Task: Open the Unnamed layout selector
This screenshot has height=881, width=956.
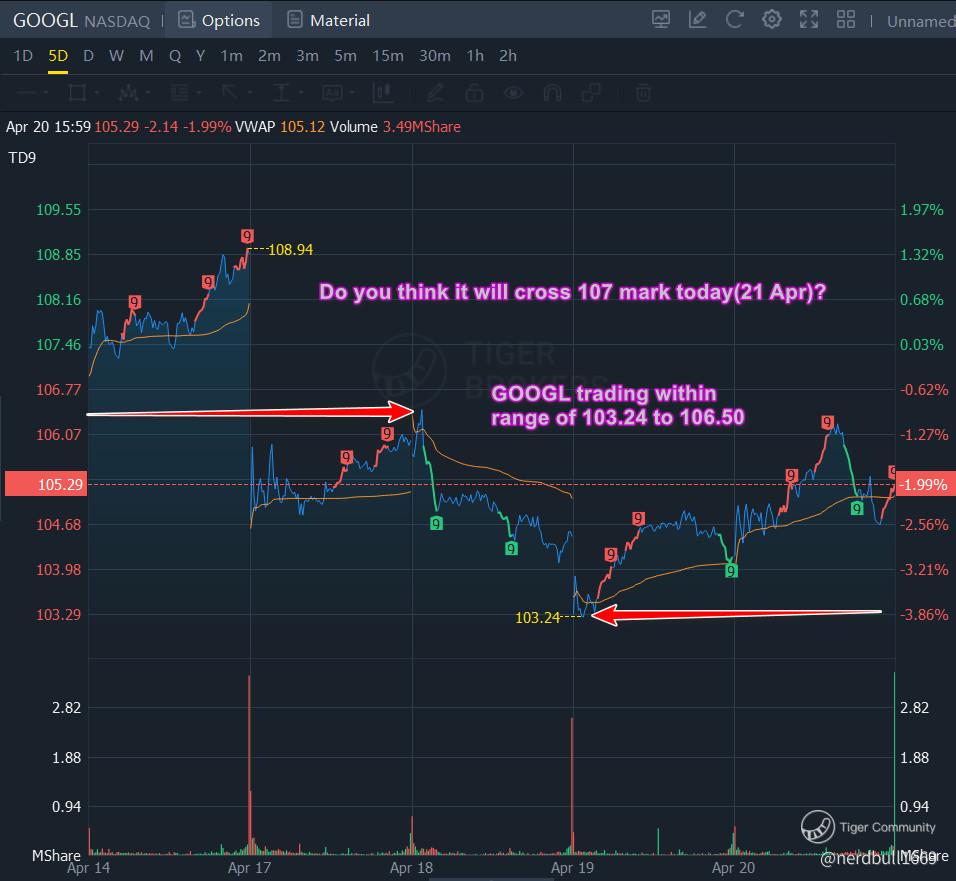Action: click(x=921, y=21)
